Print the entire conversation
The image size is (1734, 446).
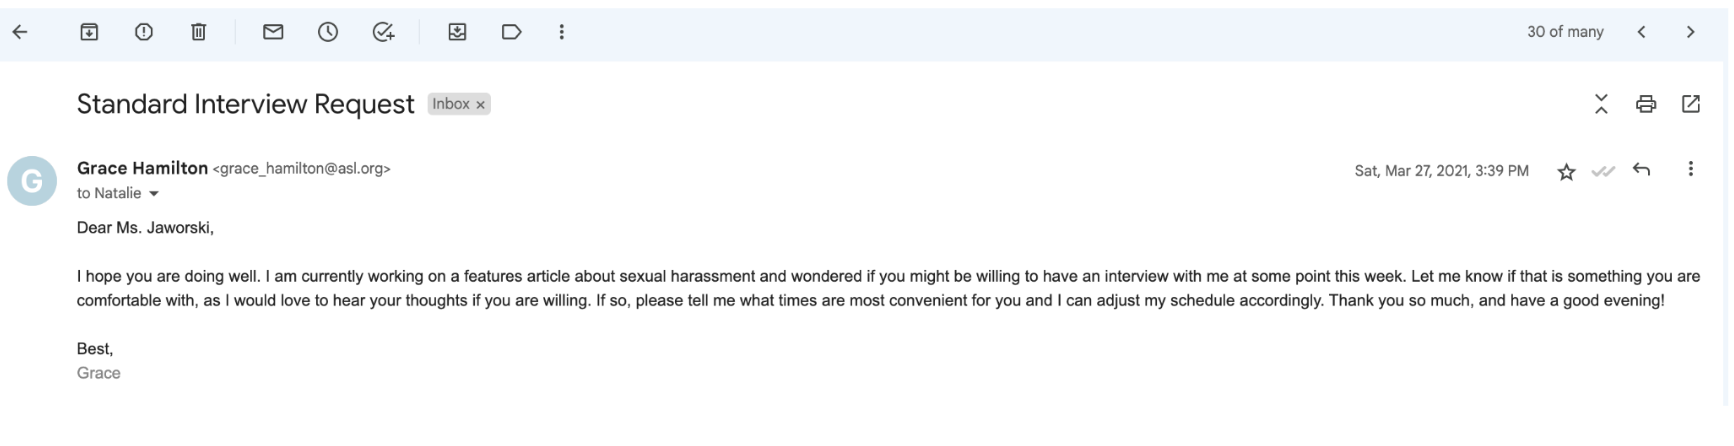1646,104
